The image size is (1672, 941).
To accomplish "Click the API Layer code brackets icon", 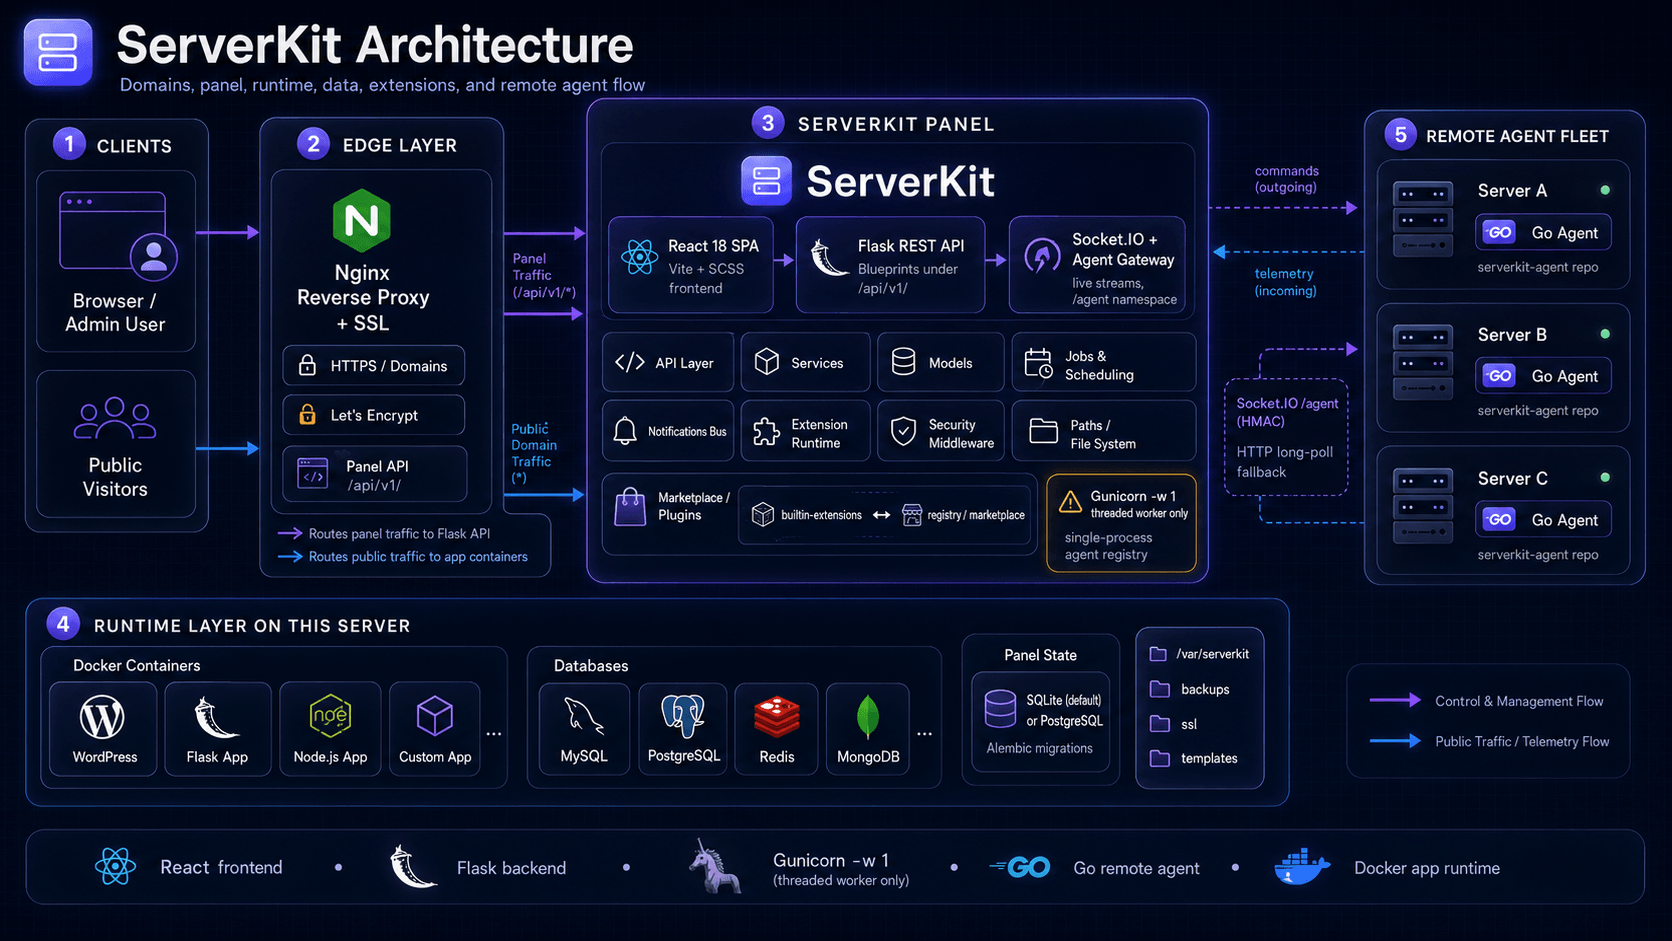I will click(629, 362).
